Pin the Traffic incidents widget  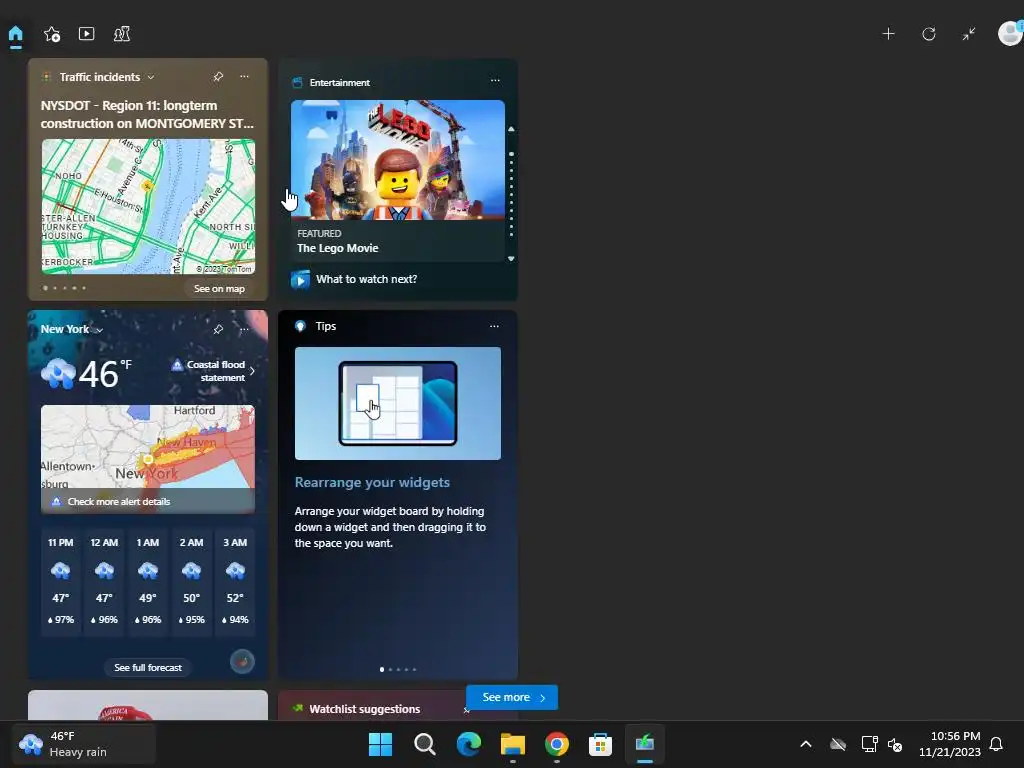point(218,76)
